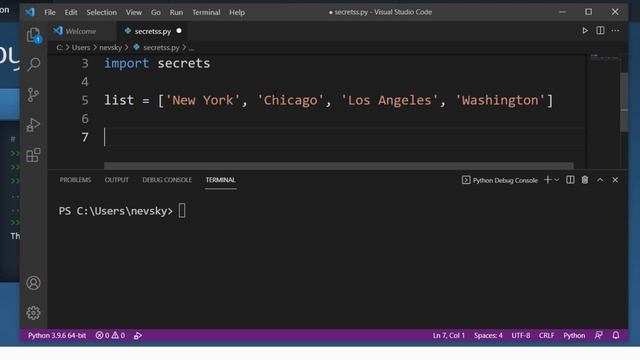The height and width of the screenshot is (360, 640).
Task: Open the Search view in activity bar
Action: (x=33, y=64)
